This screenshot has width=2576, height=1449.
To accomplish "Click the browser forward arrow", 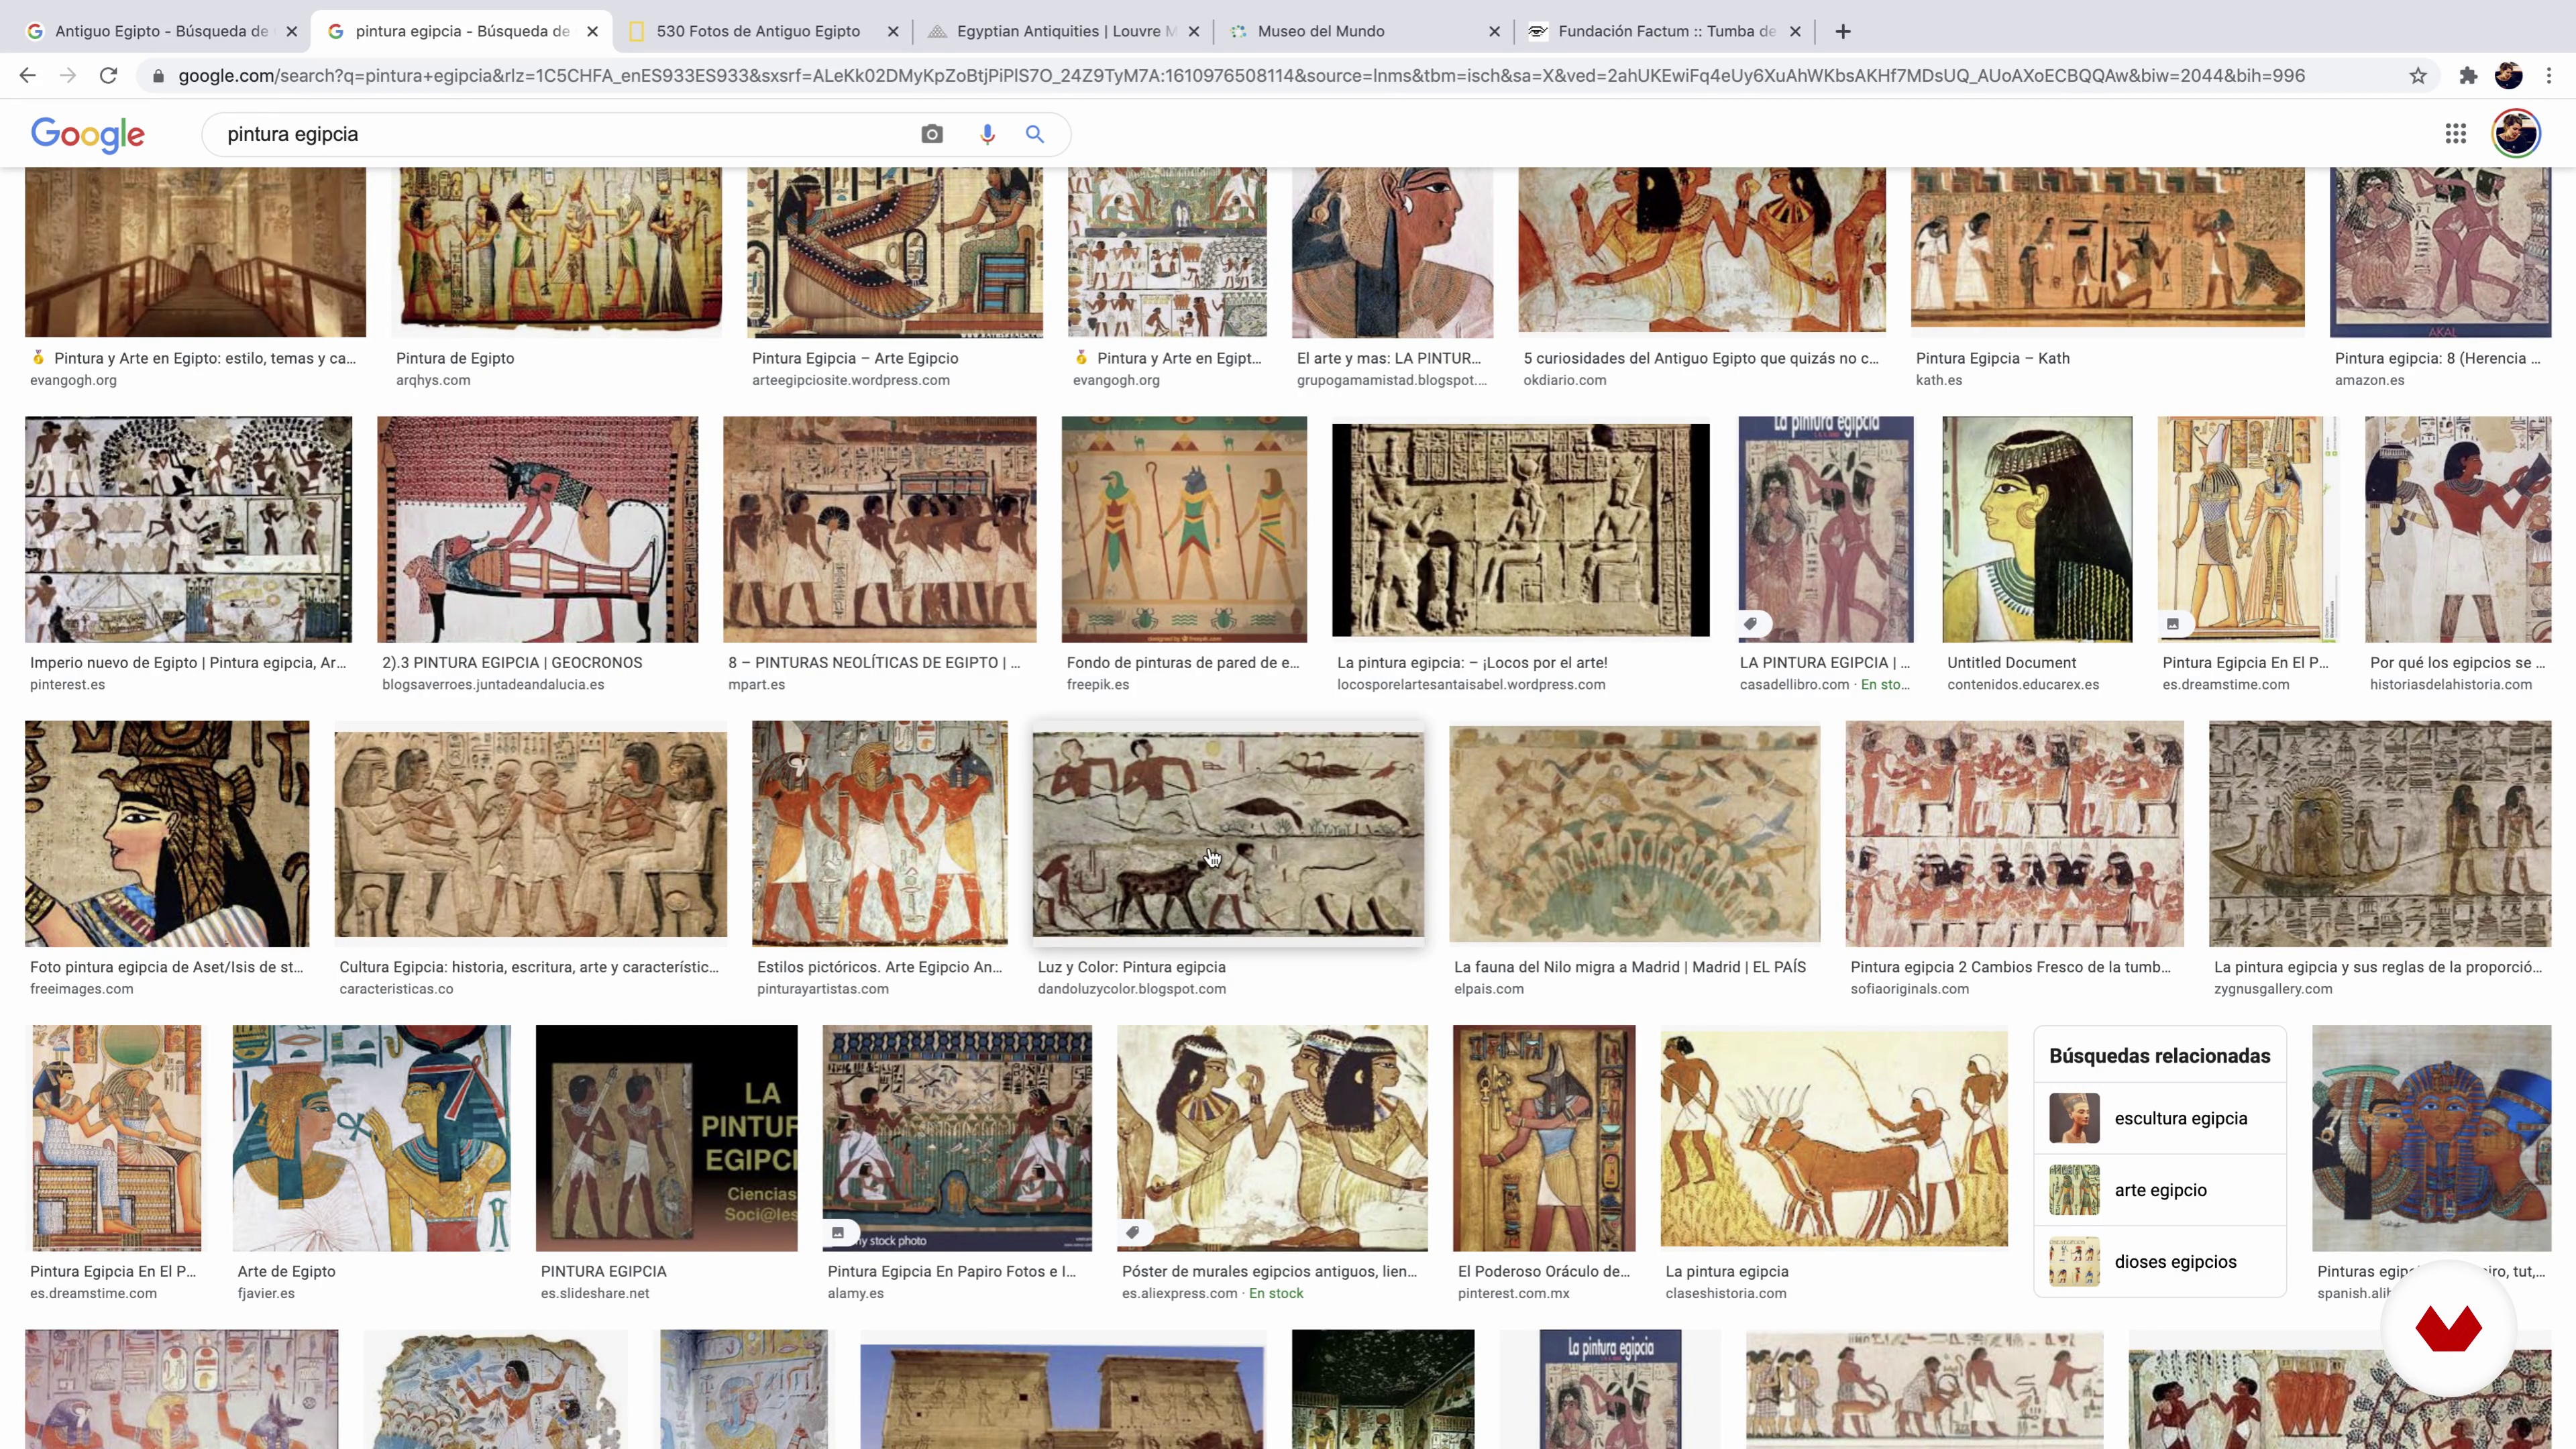I will pyautogui.click(x=67, y=76).
